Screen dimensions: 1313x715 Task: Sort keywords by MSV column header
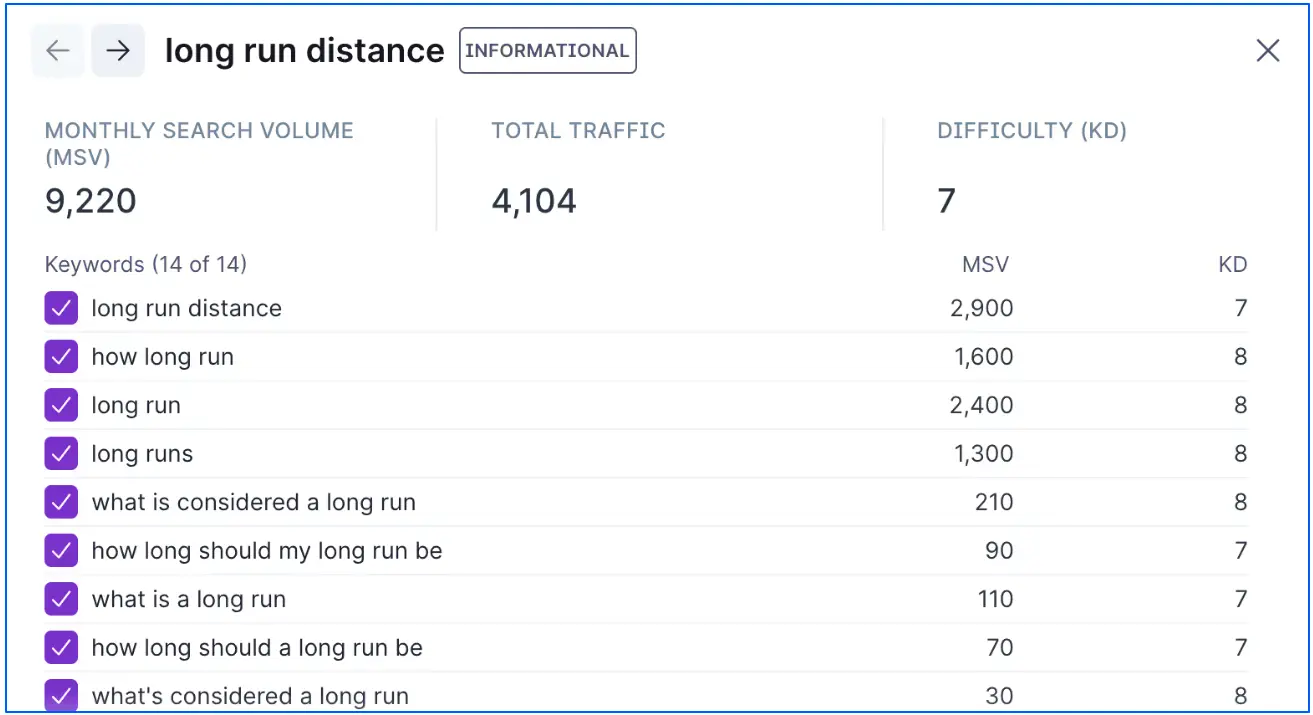click(x=985, y=265)
